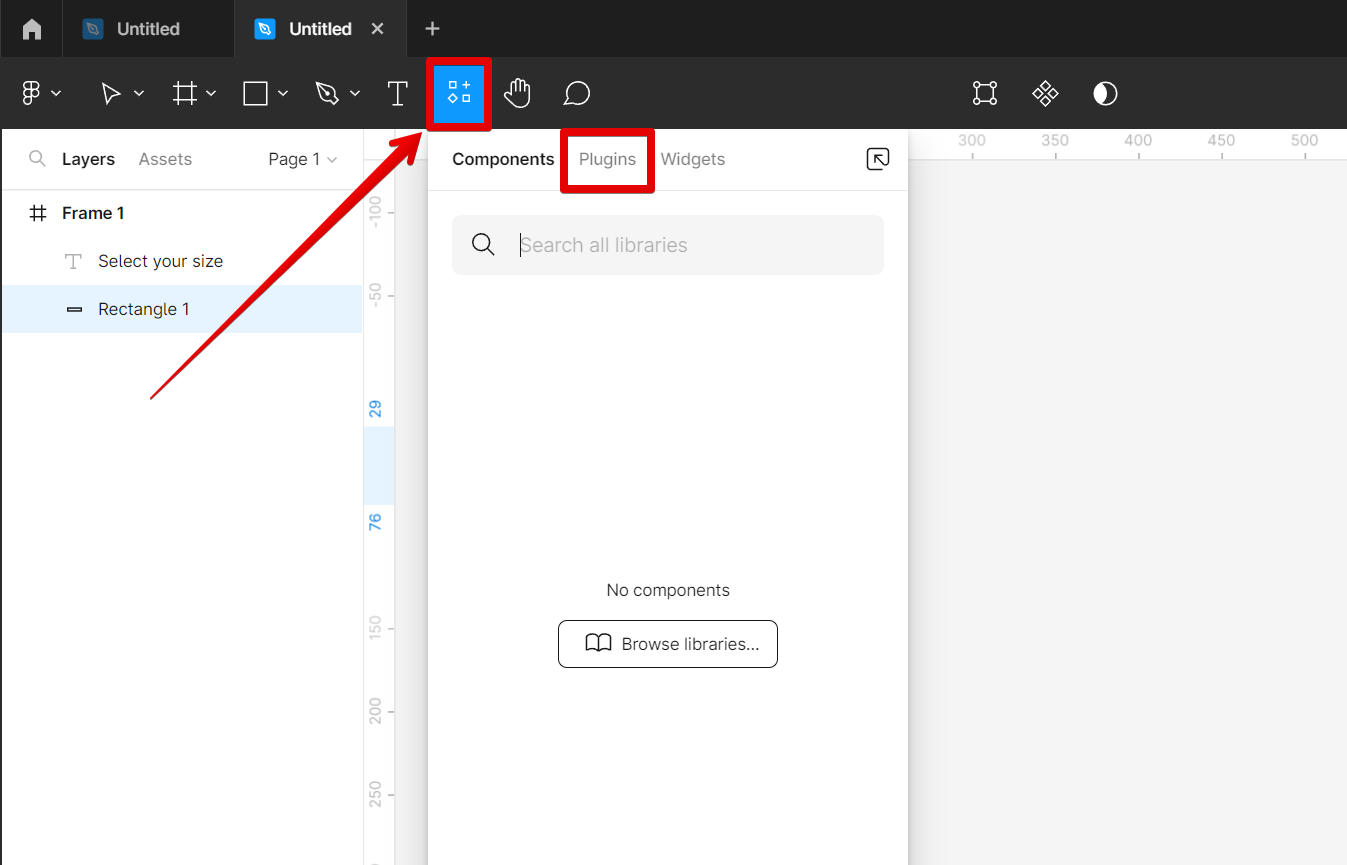Open the Assets tab

point(165,159)
